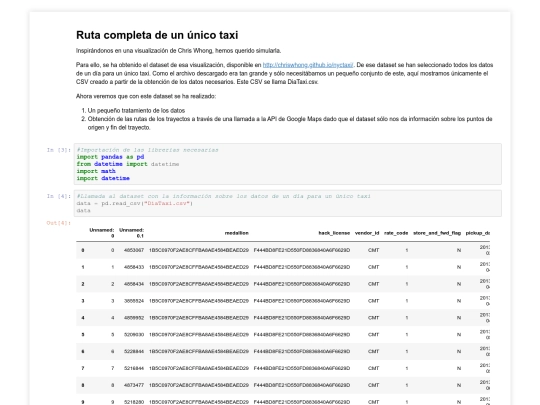Click the 'CMT' vendor_id cell in row 7

pyautogui.click(x=373, y=368)
